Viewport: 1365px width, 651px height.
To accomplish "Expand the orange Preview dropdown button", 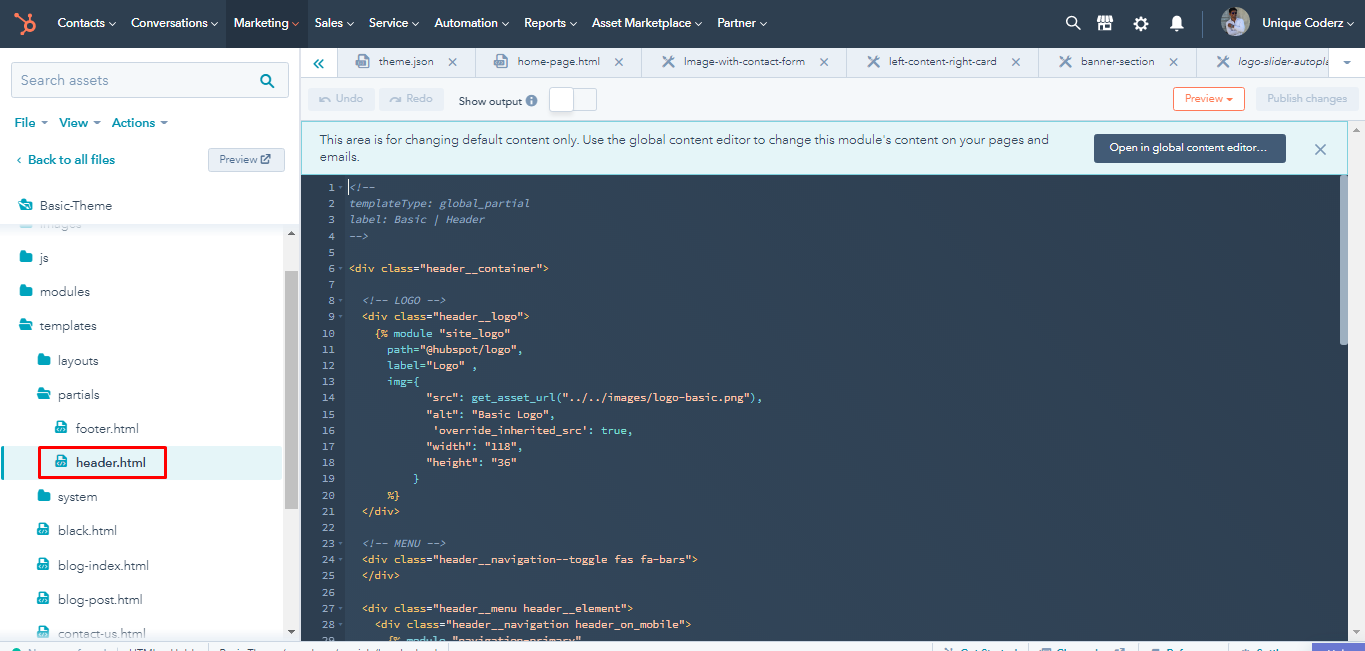I will pyautogui.click(x=1208, y=99).
